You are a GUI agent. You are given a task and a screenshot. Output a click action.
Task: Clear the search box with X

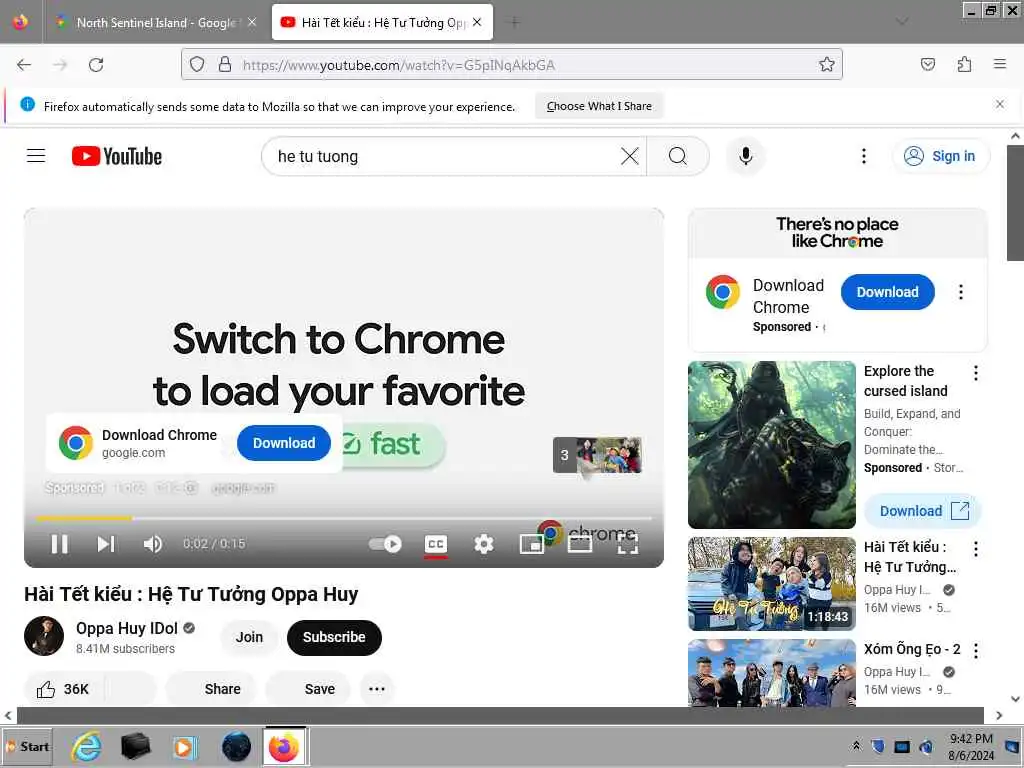tap(630, 156)
